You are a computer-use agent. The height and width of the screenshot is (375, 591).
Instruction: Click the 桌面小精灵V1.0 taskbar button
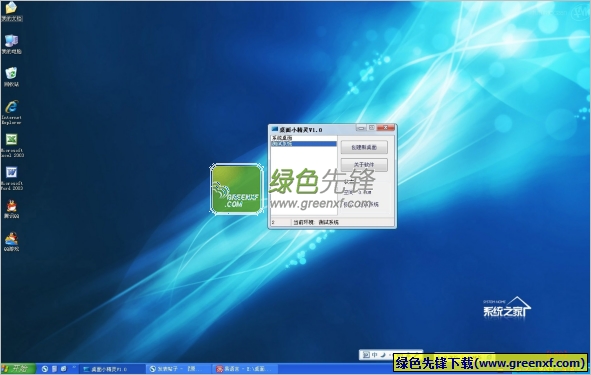pyautogui.click(x=112, y=369)
